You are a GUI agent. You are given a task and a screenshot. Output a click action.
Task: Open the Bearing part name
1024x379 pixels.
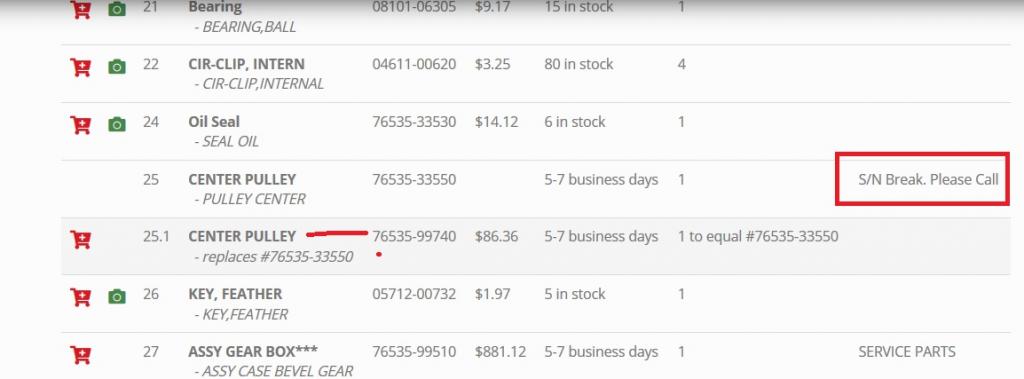[215, 7]
